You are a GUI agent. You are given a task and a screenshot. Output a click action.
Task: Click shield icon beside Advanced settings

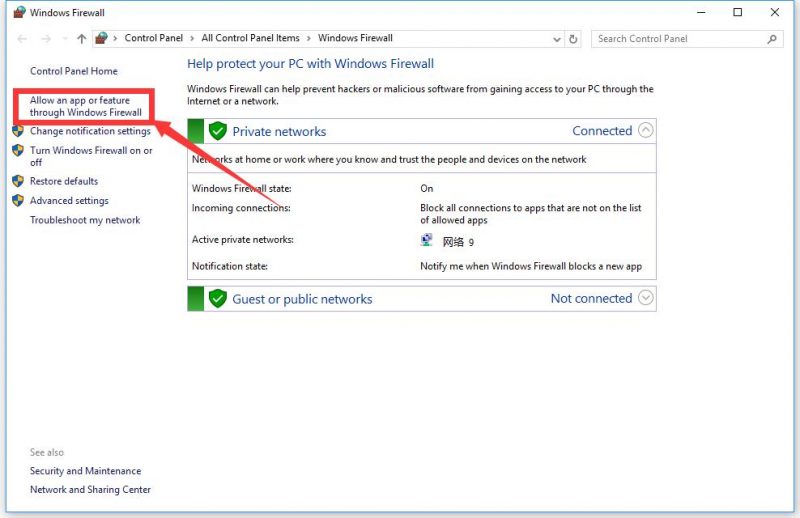18,201
